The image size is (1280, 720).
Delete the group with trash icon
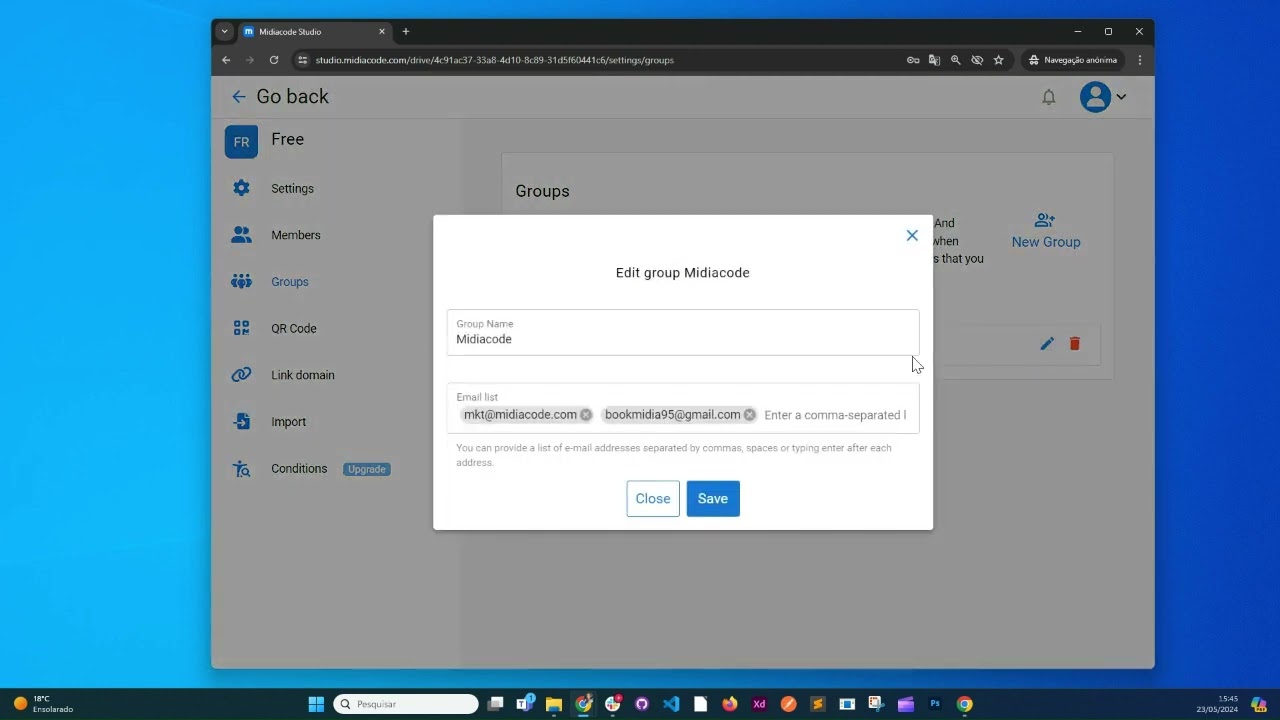tap(1075, 344)
